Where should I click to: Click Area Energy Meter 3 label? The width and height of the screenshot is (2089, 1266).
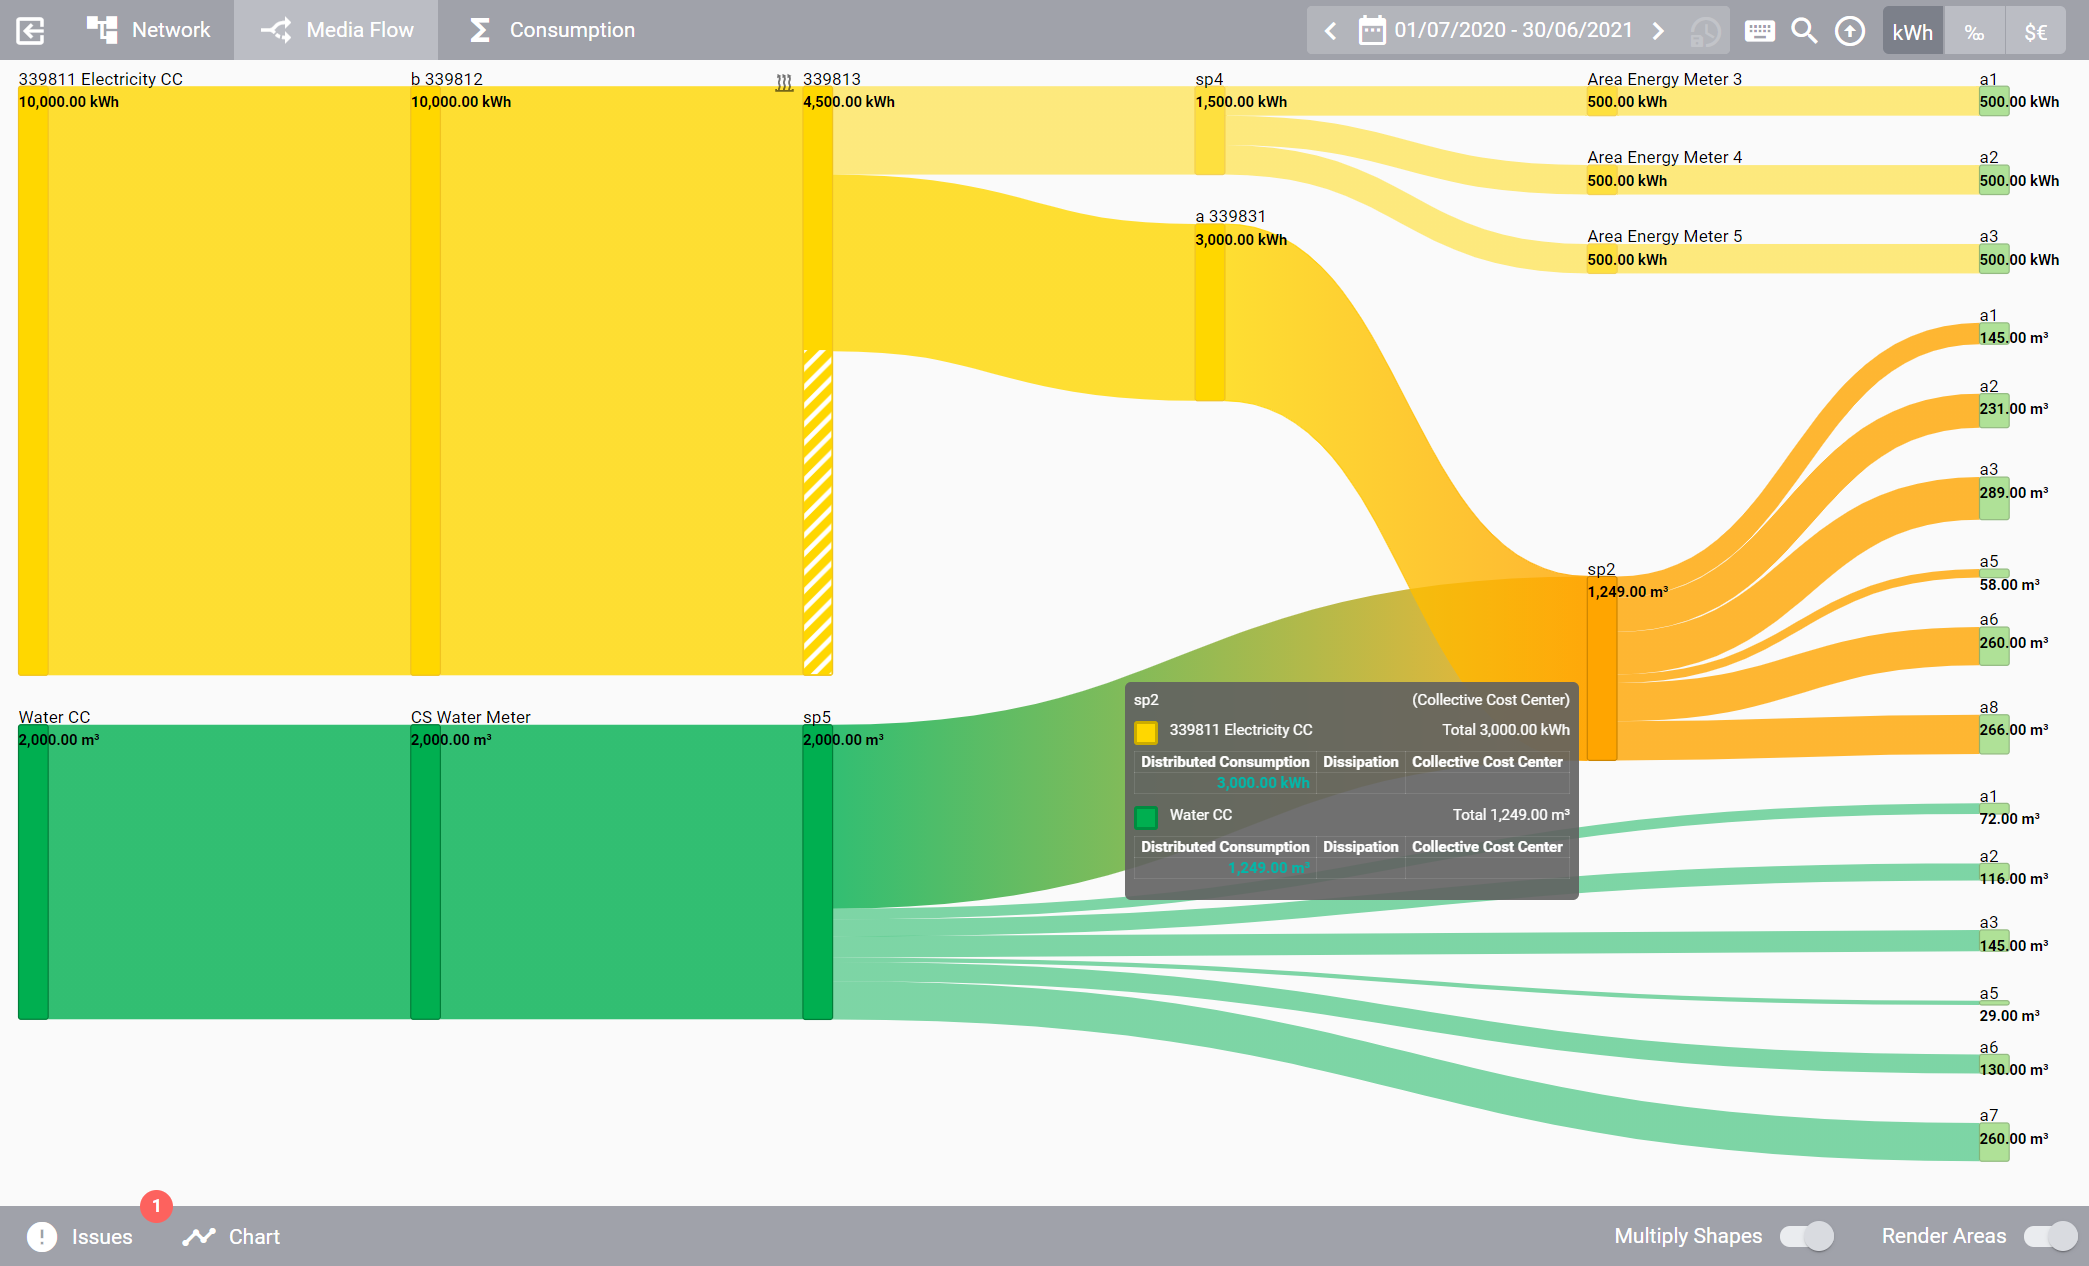tap(1664, 79)
